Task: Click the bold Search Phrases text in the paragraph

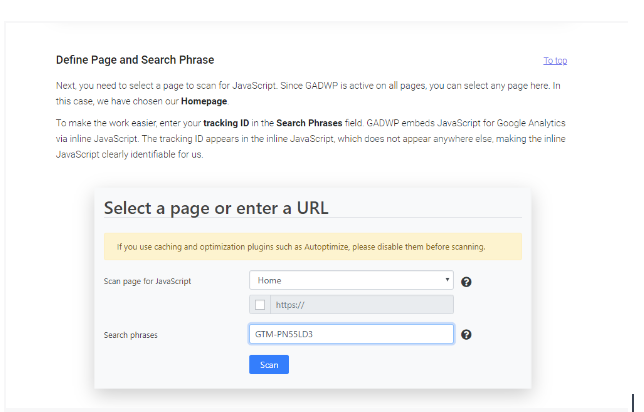Action: coord(309,123)
